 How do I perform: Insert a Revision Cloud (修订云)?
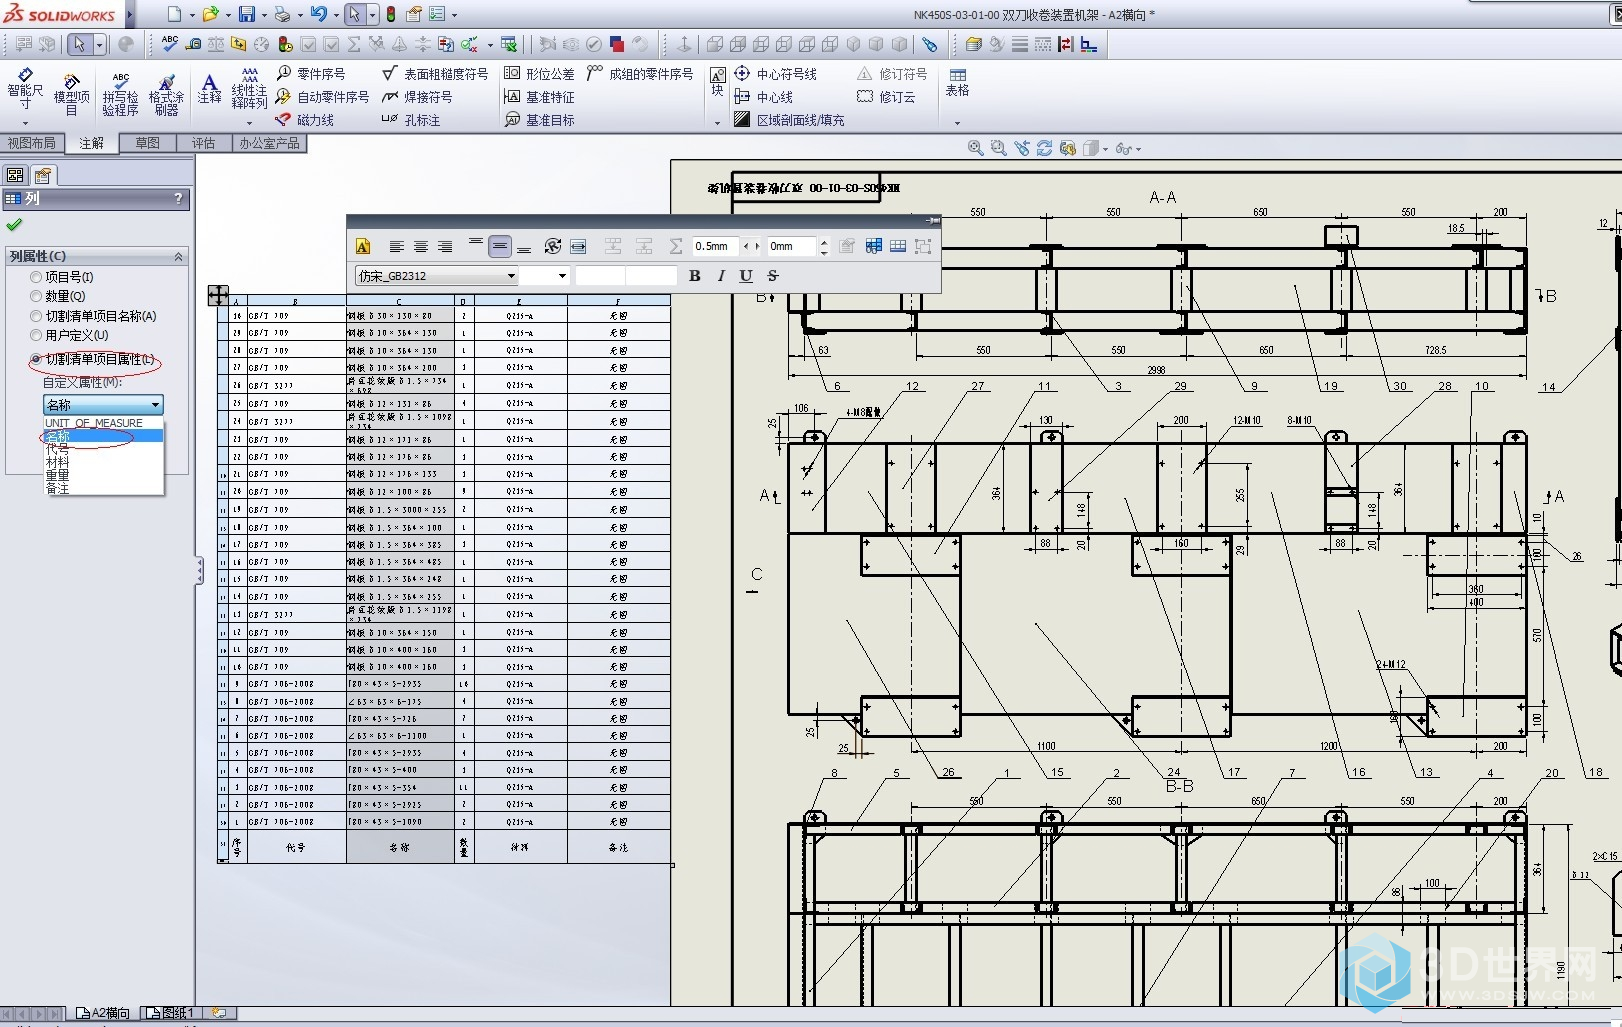(x=886, y=97)
